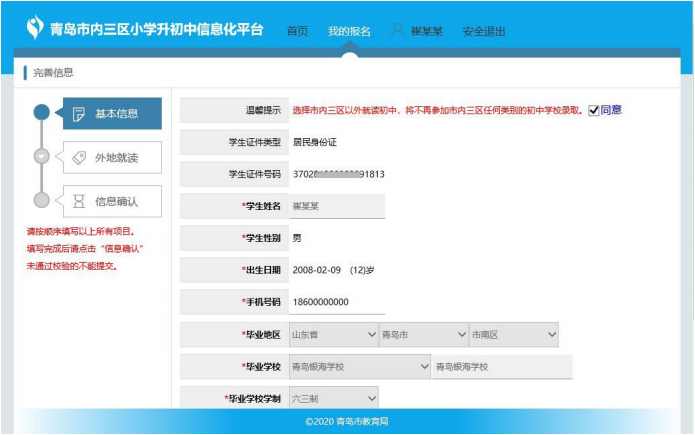Open the 山东省 province dropdown
Screen dimensions: 695x435
[333, 334]
